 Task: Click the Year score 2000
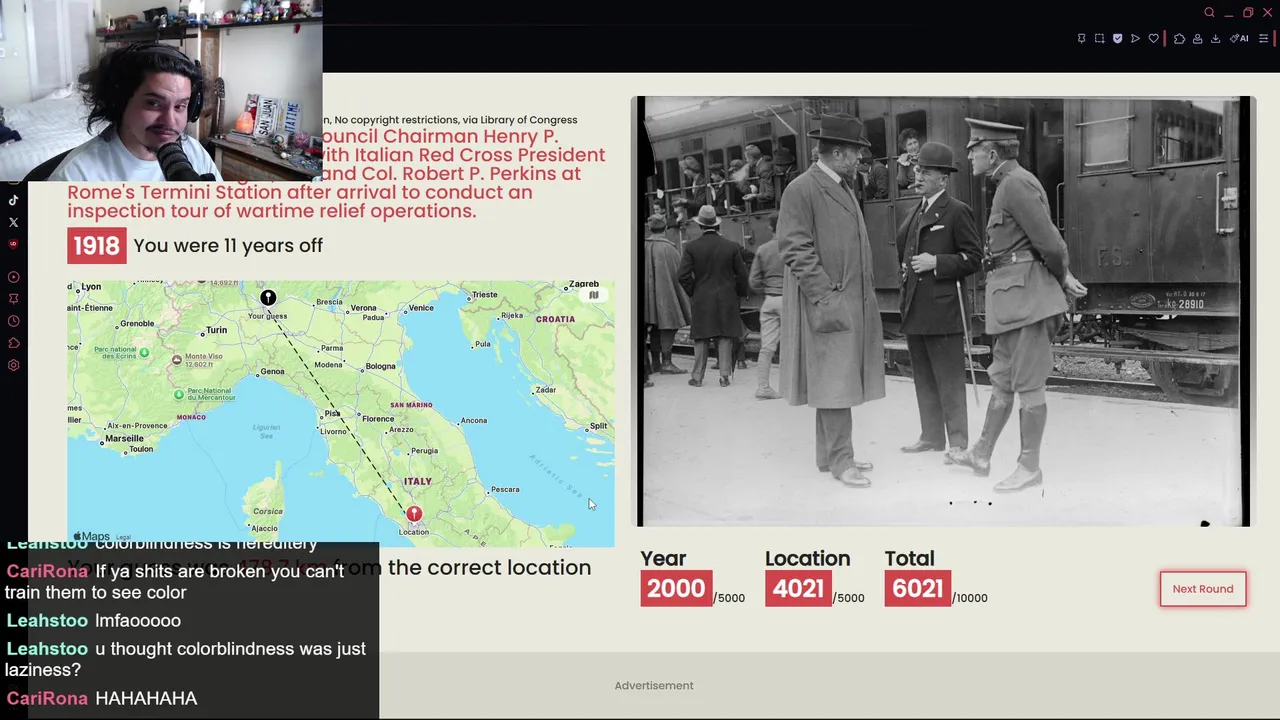pyautogui.click(x=676, y=589)
